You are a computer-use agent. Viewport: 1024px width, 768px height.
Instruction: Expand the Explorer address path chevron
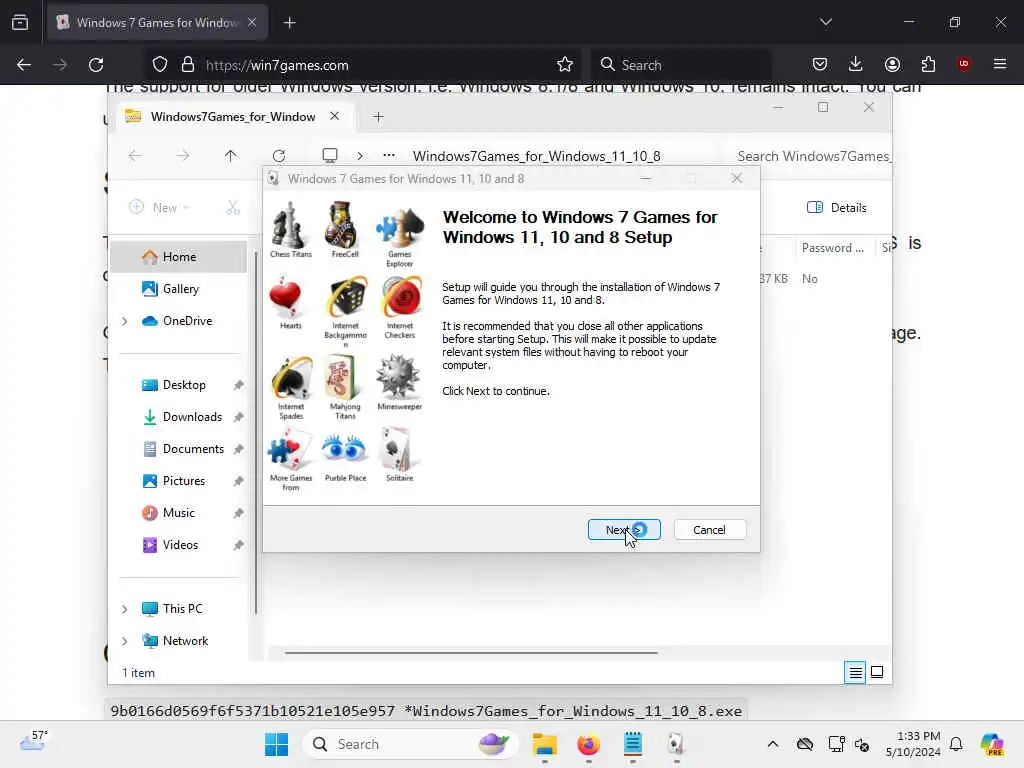[360, 156]
